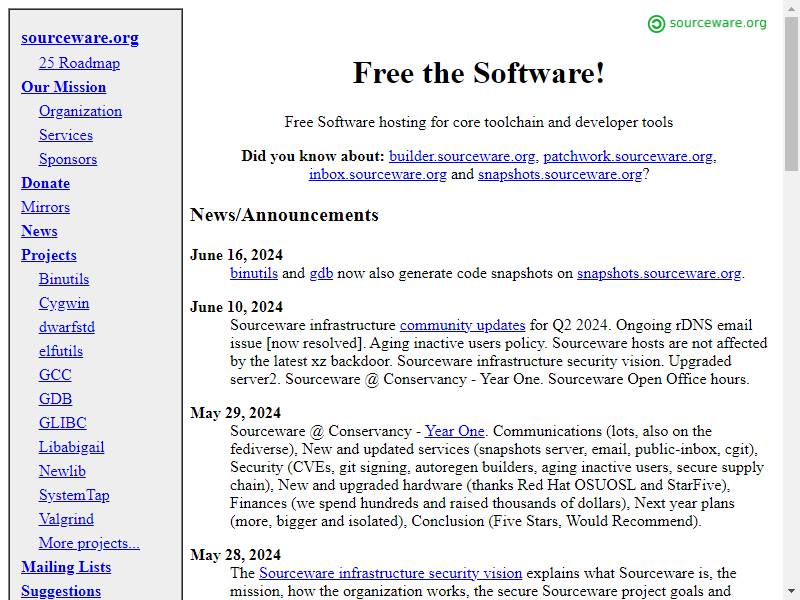Open the elfutils project link
800x600 pixels.
(61, 351)
